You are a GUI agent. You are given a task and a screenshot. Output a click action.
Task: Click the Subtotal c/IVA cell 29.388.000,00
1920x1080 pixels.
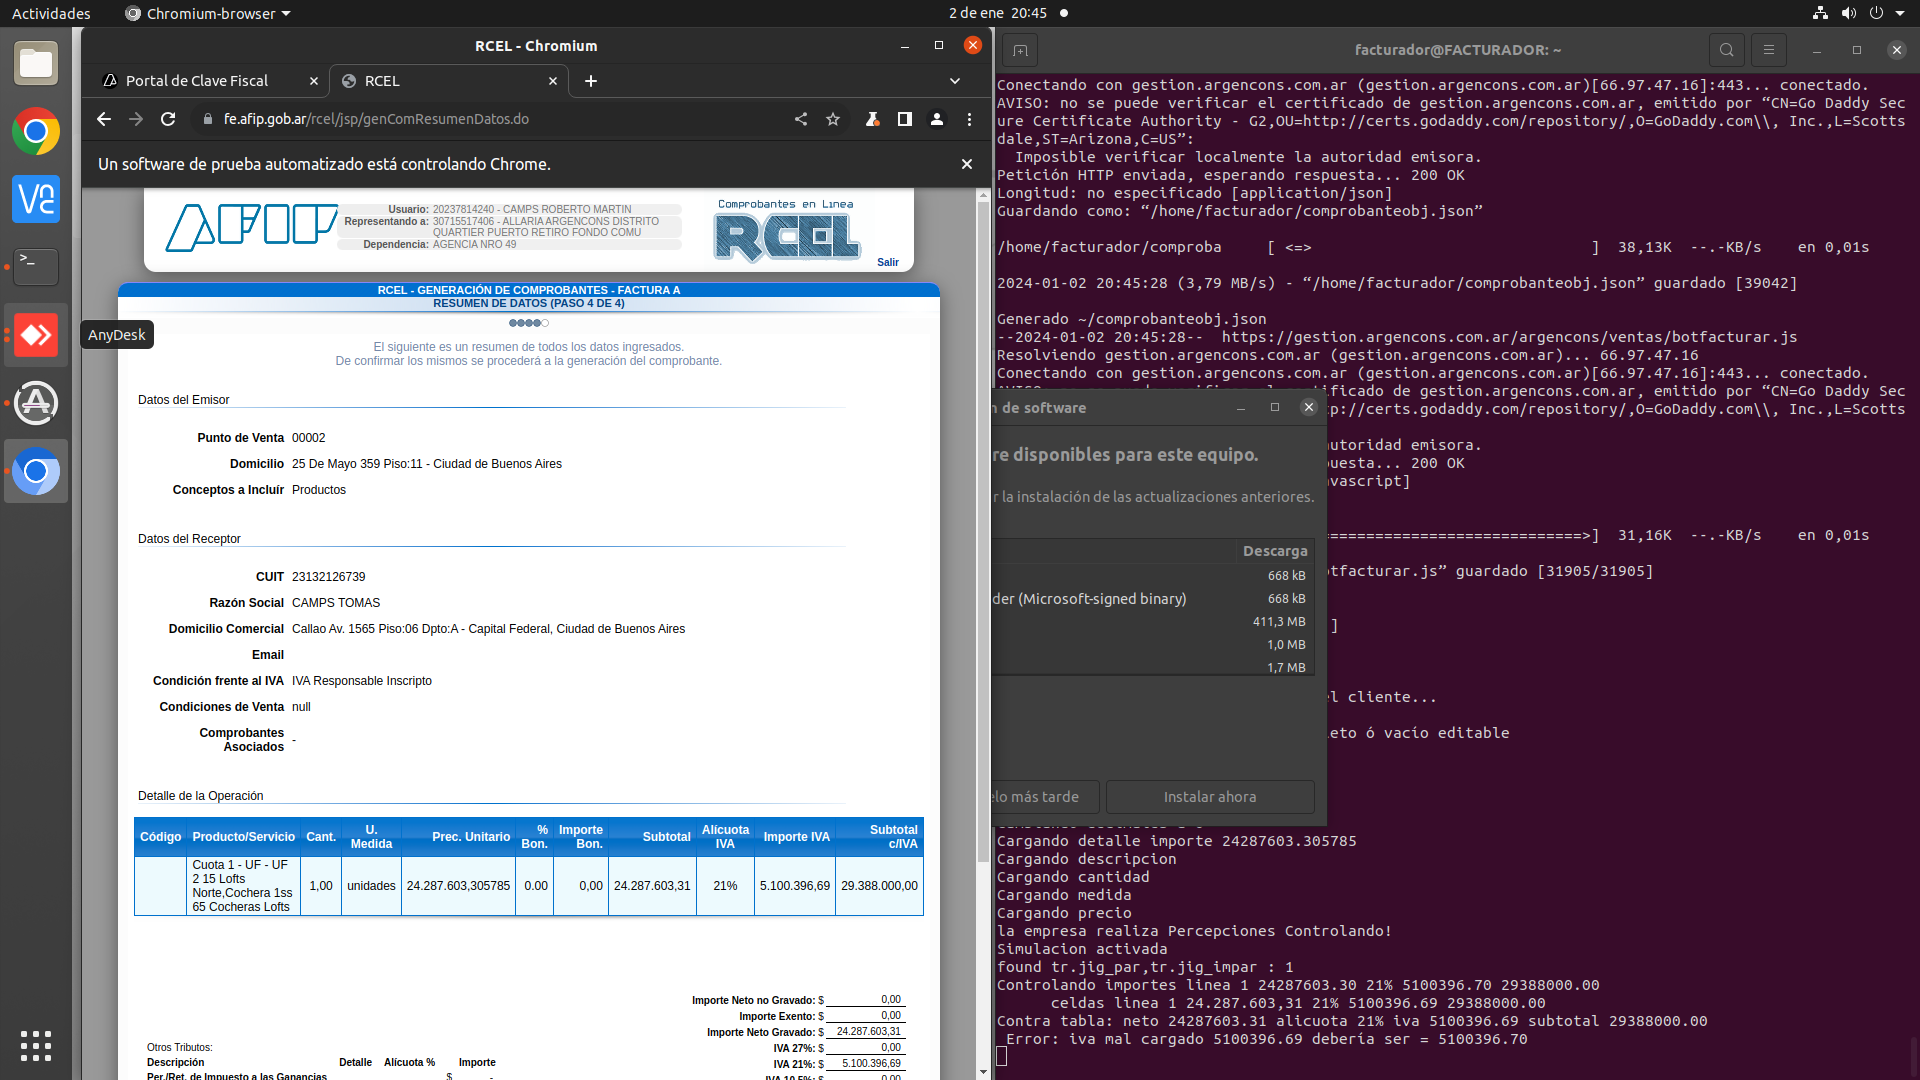pos(879,886)
